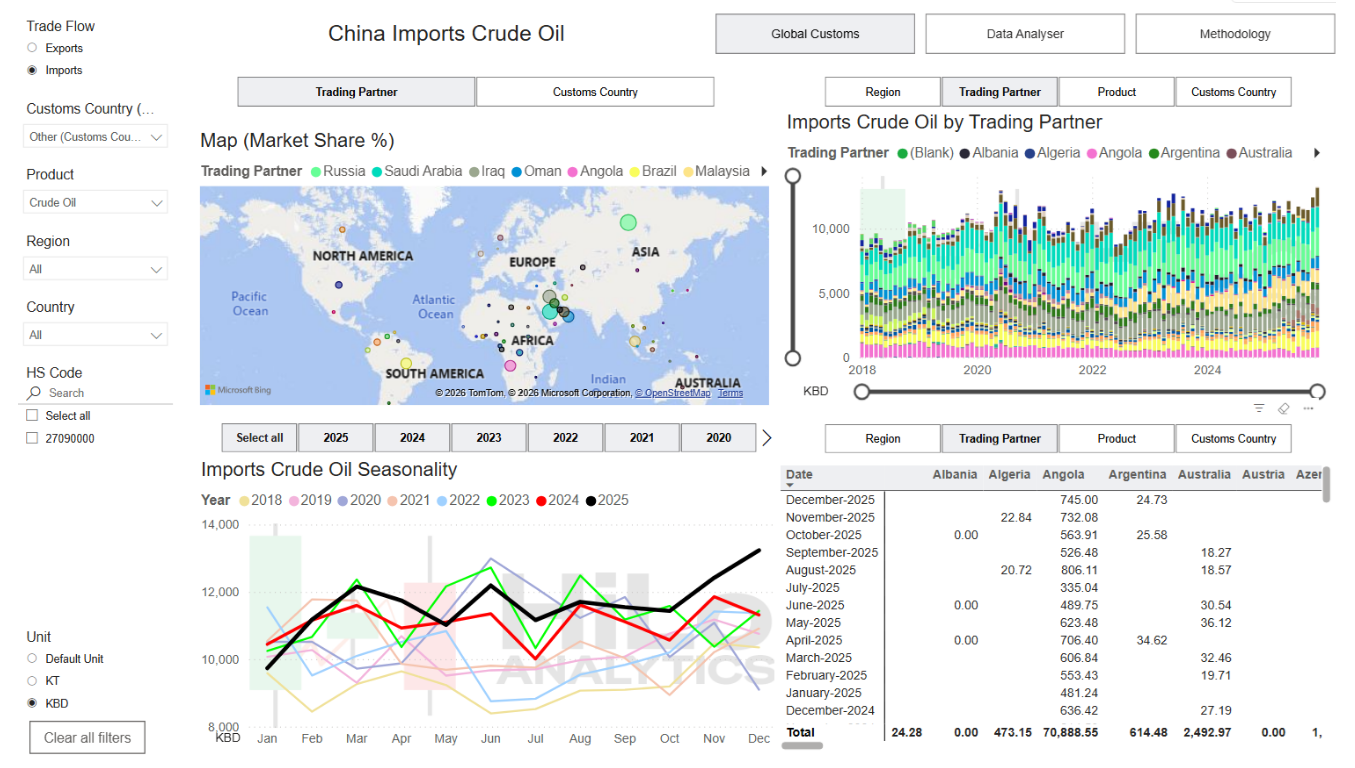Select the Exports radio button
This screenshot has width=1355, height=768.
tap(32, 48)
